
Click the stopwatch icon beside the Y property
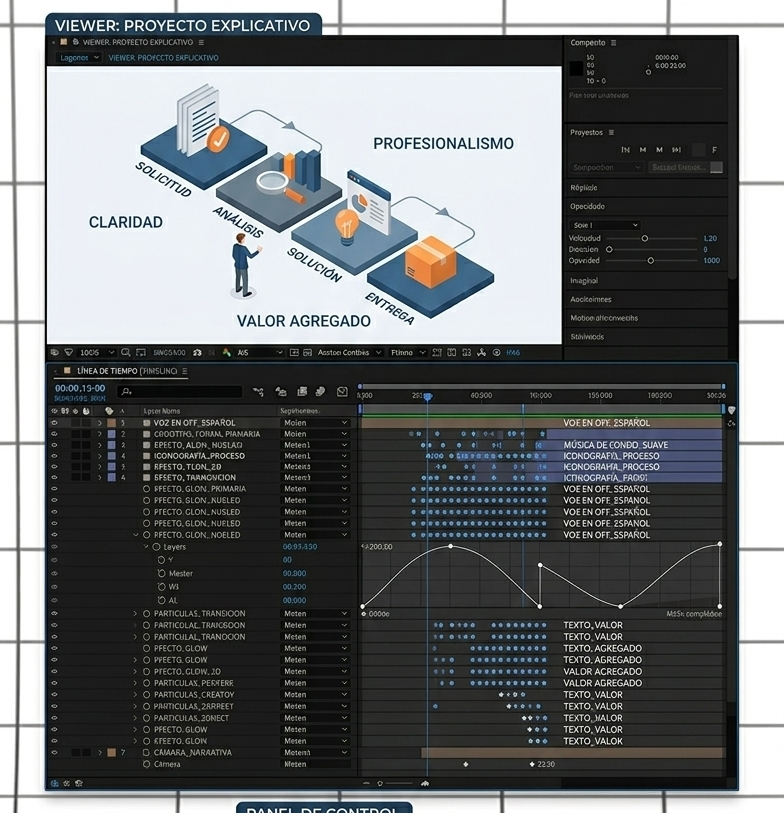(x=161, y=560)
